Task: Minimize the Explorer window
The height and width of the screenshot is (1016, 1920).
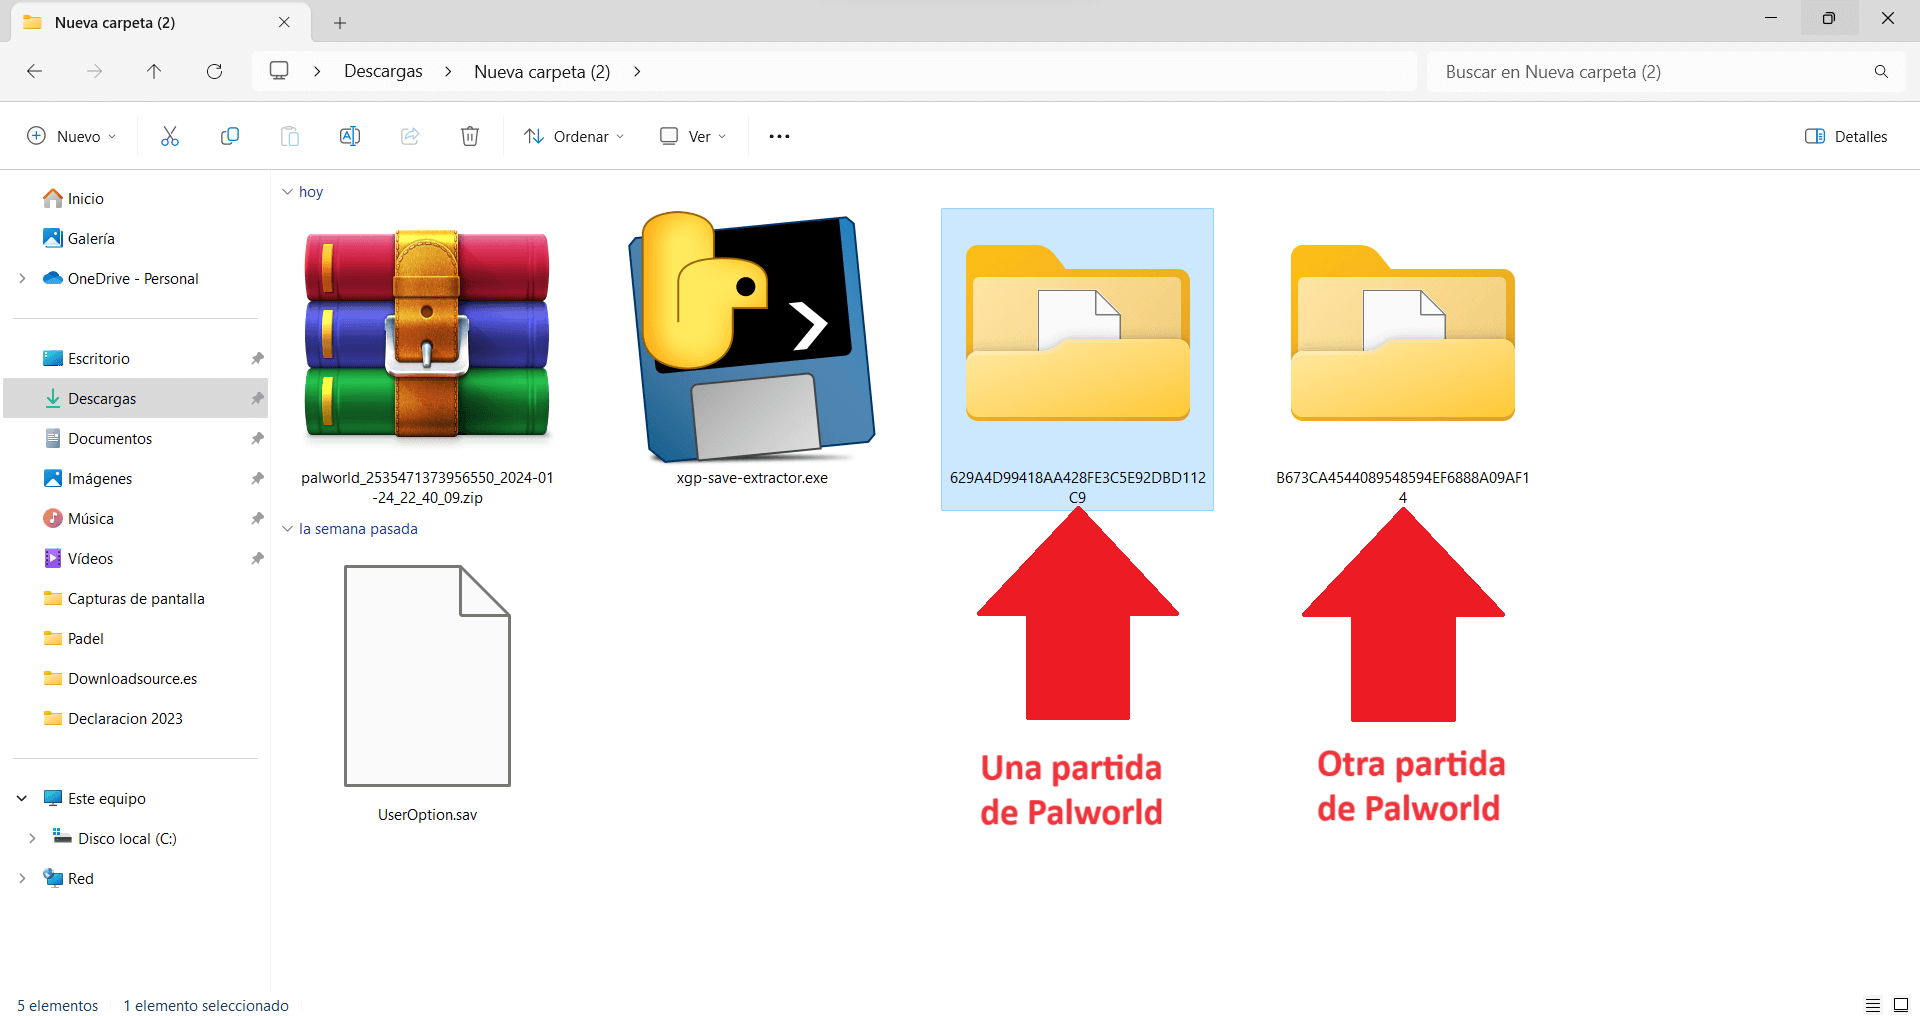Action: (1771, 18)
